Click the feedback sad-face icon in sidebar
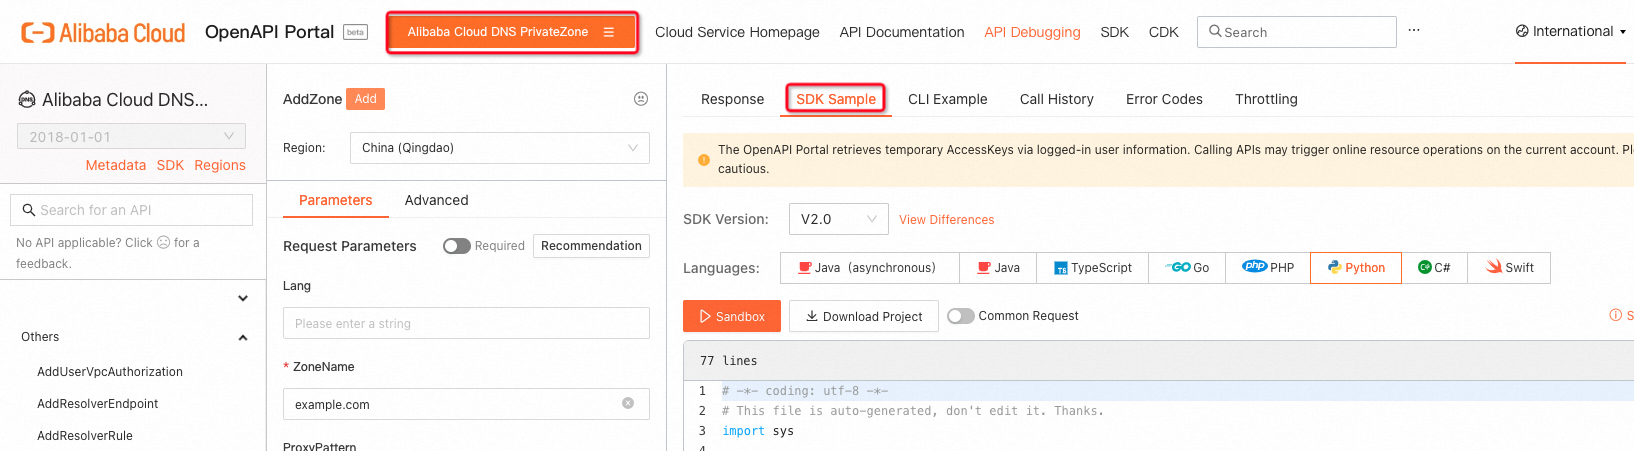Image resolution: width=1634 pixels, height=451 pixels. (x=163, y=242)
